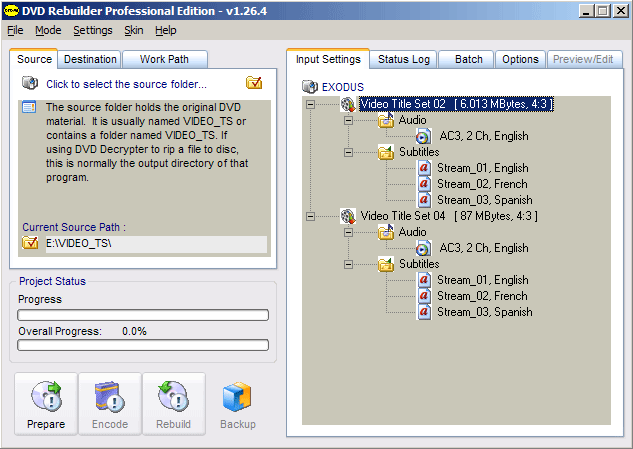The height and width of the screenshot is (449, 633).
Task: Select 'Stream_01, English' text under Title Set 04
Action: [483, 279]
